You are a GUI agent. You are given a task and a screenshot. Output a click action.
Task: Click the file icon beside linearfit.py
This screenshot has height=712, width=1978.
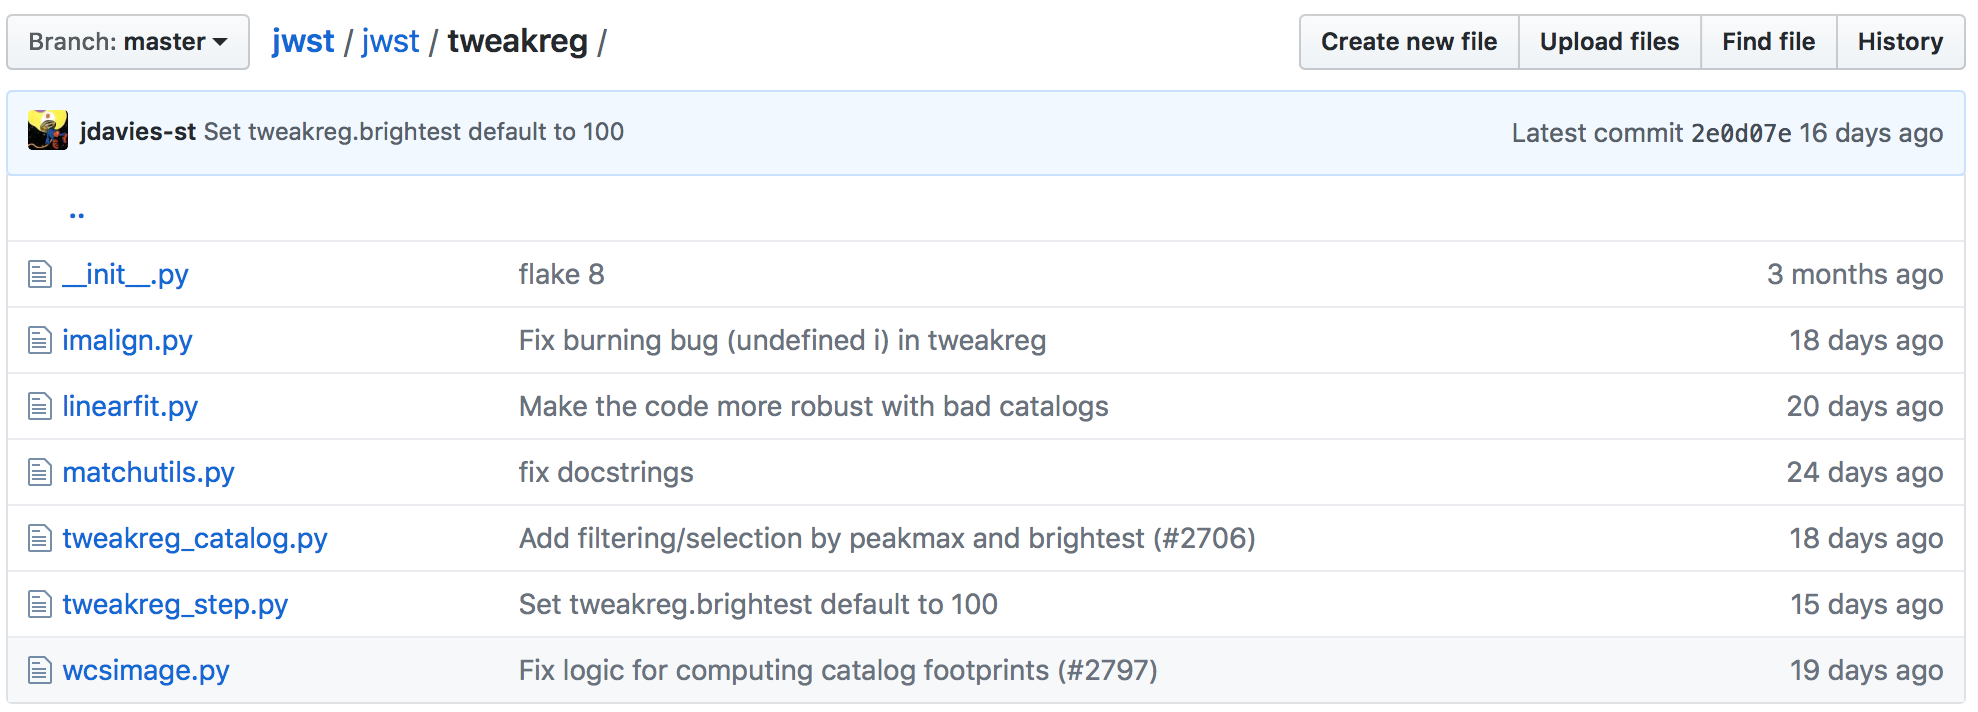pos(39,406)
